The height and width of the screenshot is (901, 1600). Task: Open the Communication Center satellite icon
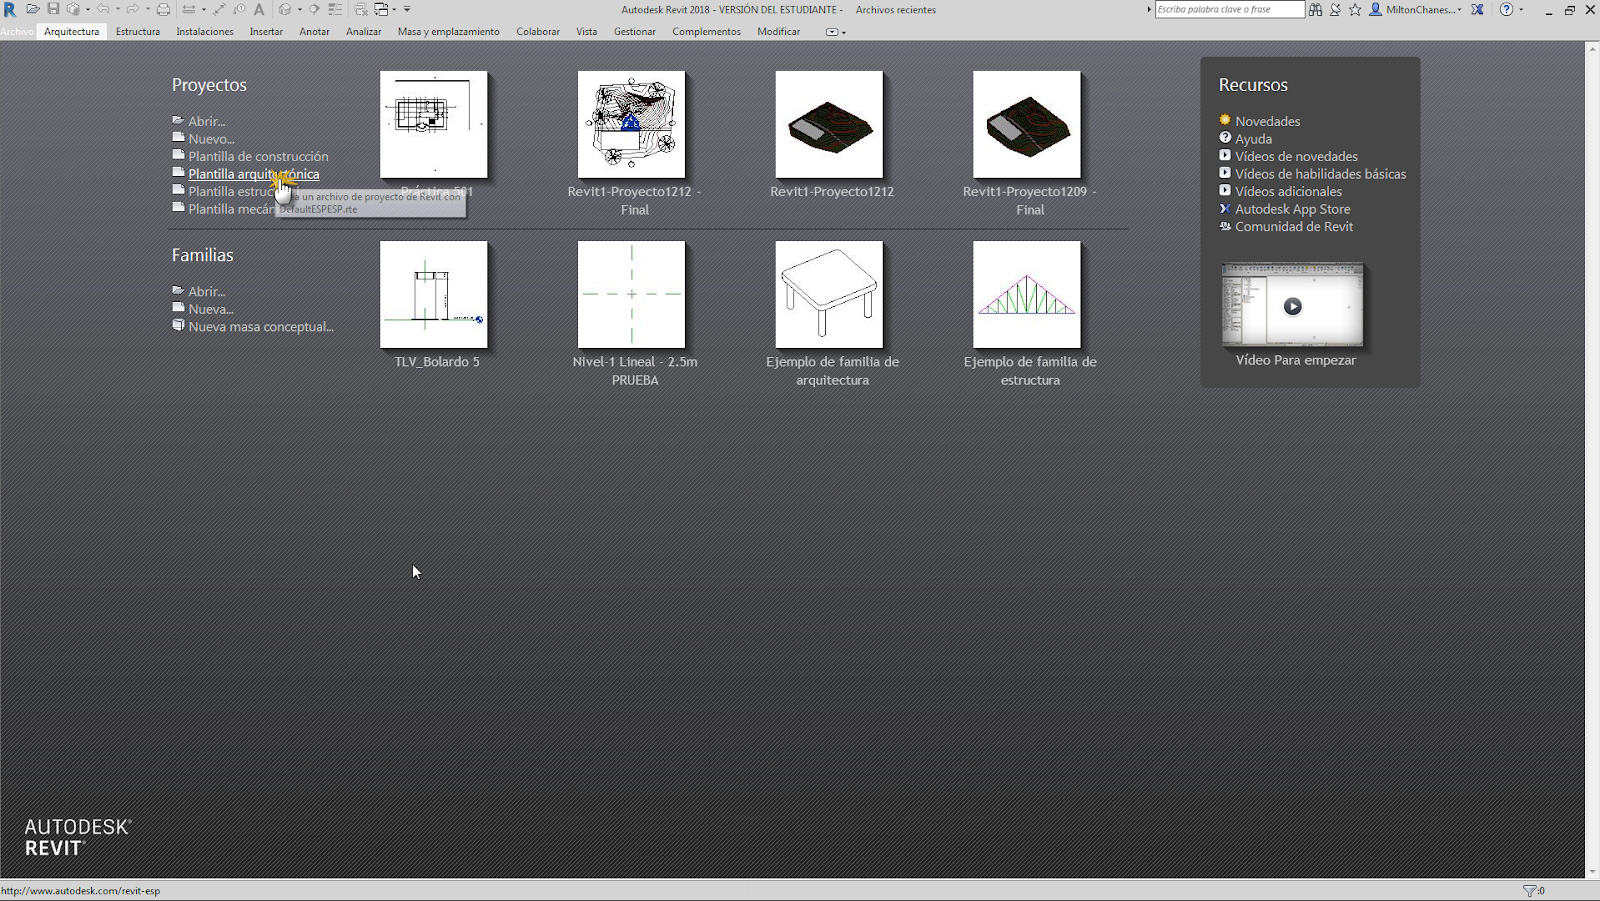(x=1335, y=9)
